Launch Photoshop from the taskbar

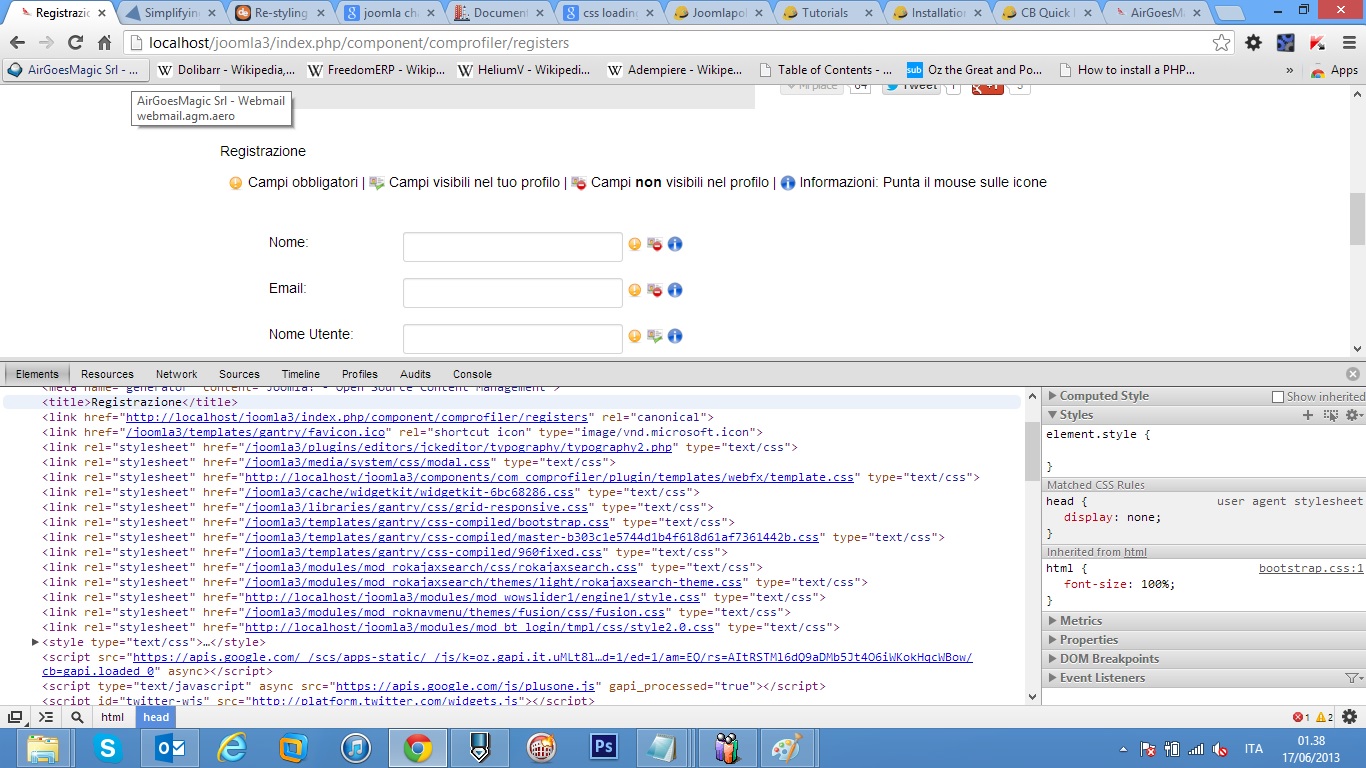604,748
